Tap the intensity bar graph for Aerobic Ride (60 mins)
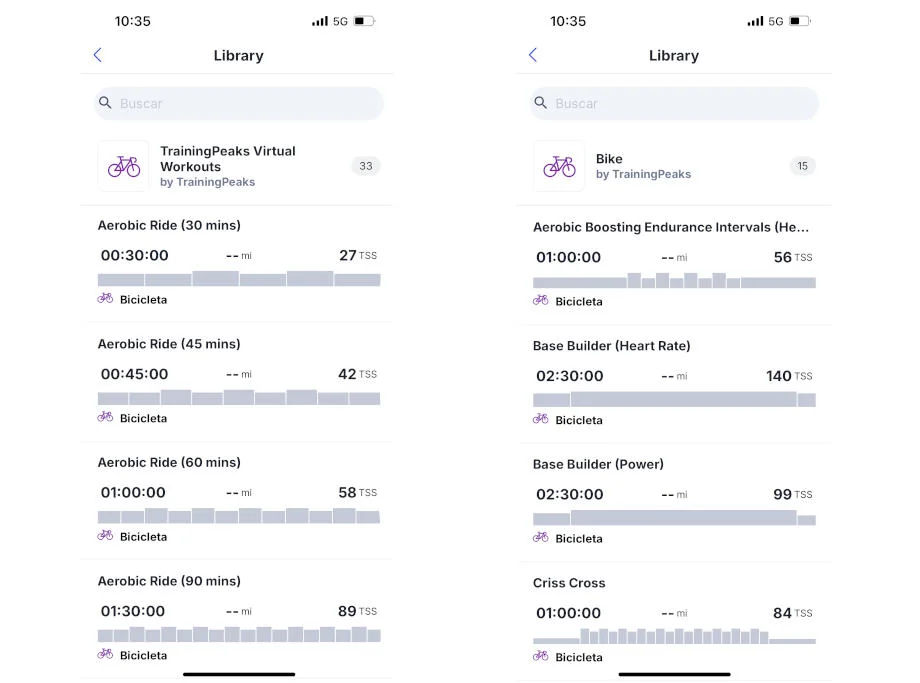 [238, 516]
